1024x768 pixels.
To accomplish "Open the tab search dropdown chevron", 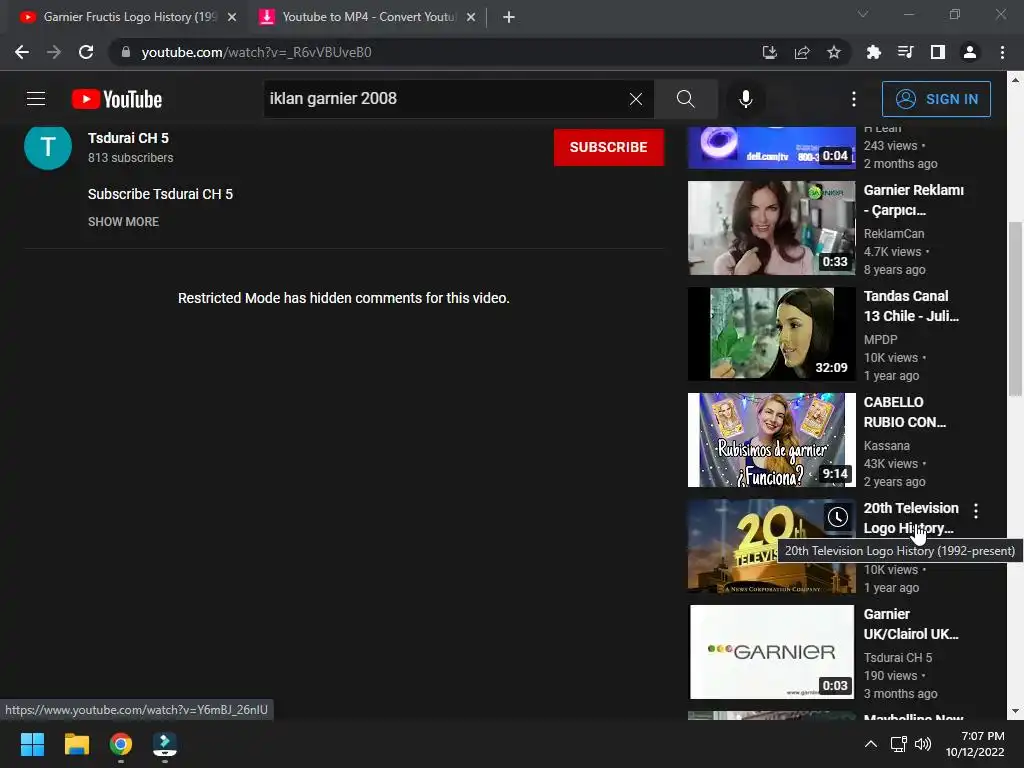I will (863, 14).
